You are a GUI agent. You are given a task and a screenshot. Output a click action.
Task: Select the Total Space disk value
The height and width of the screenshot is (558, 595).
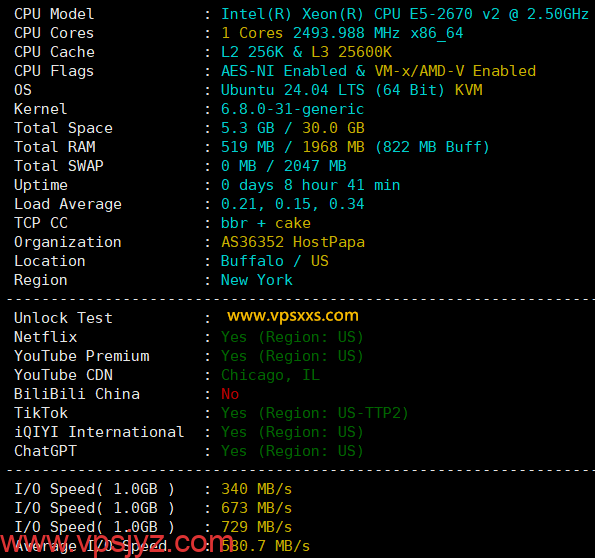[x=293, y=128]
